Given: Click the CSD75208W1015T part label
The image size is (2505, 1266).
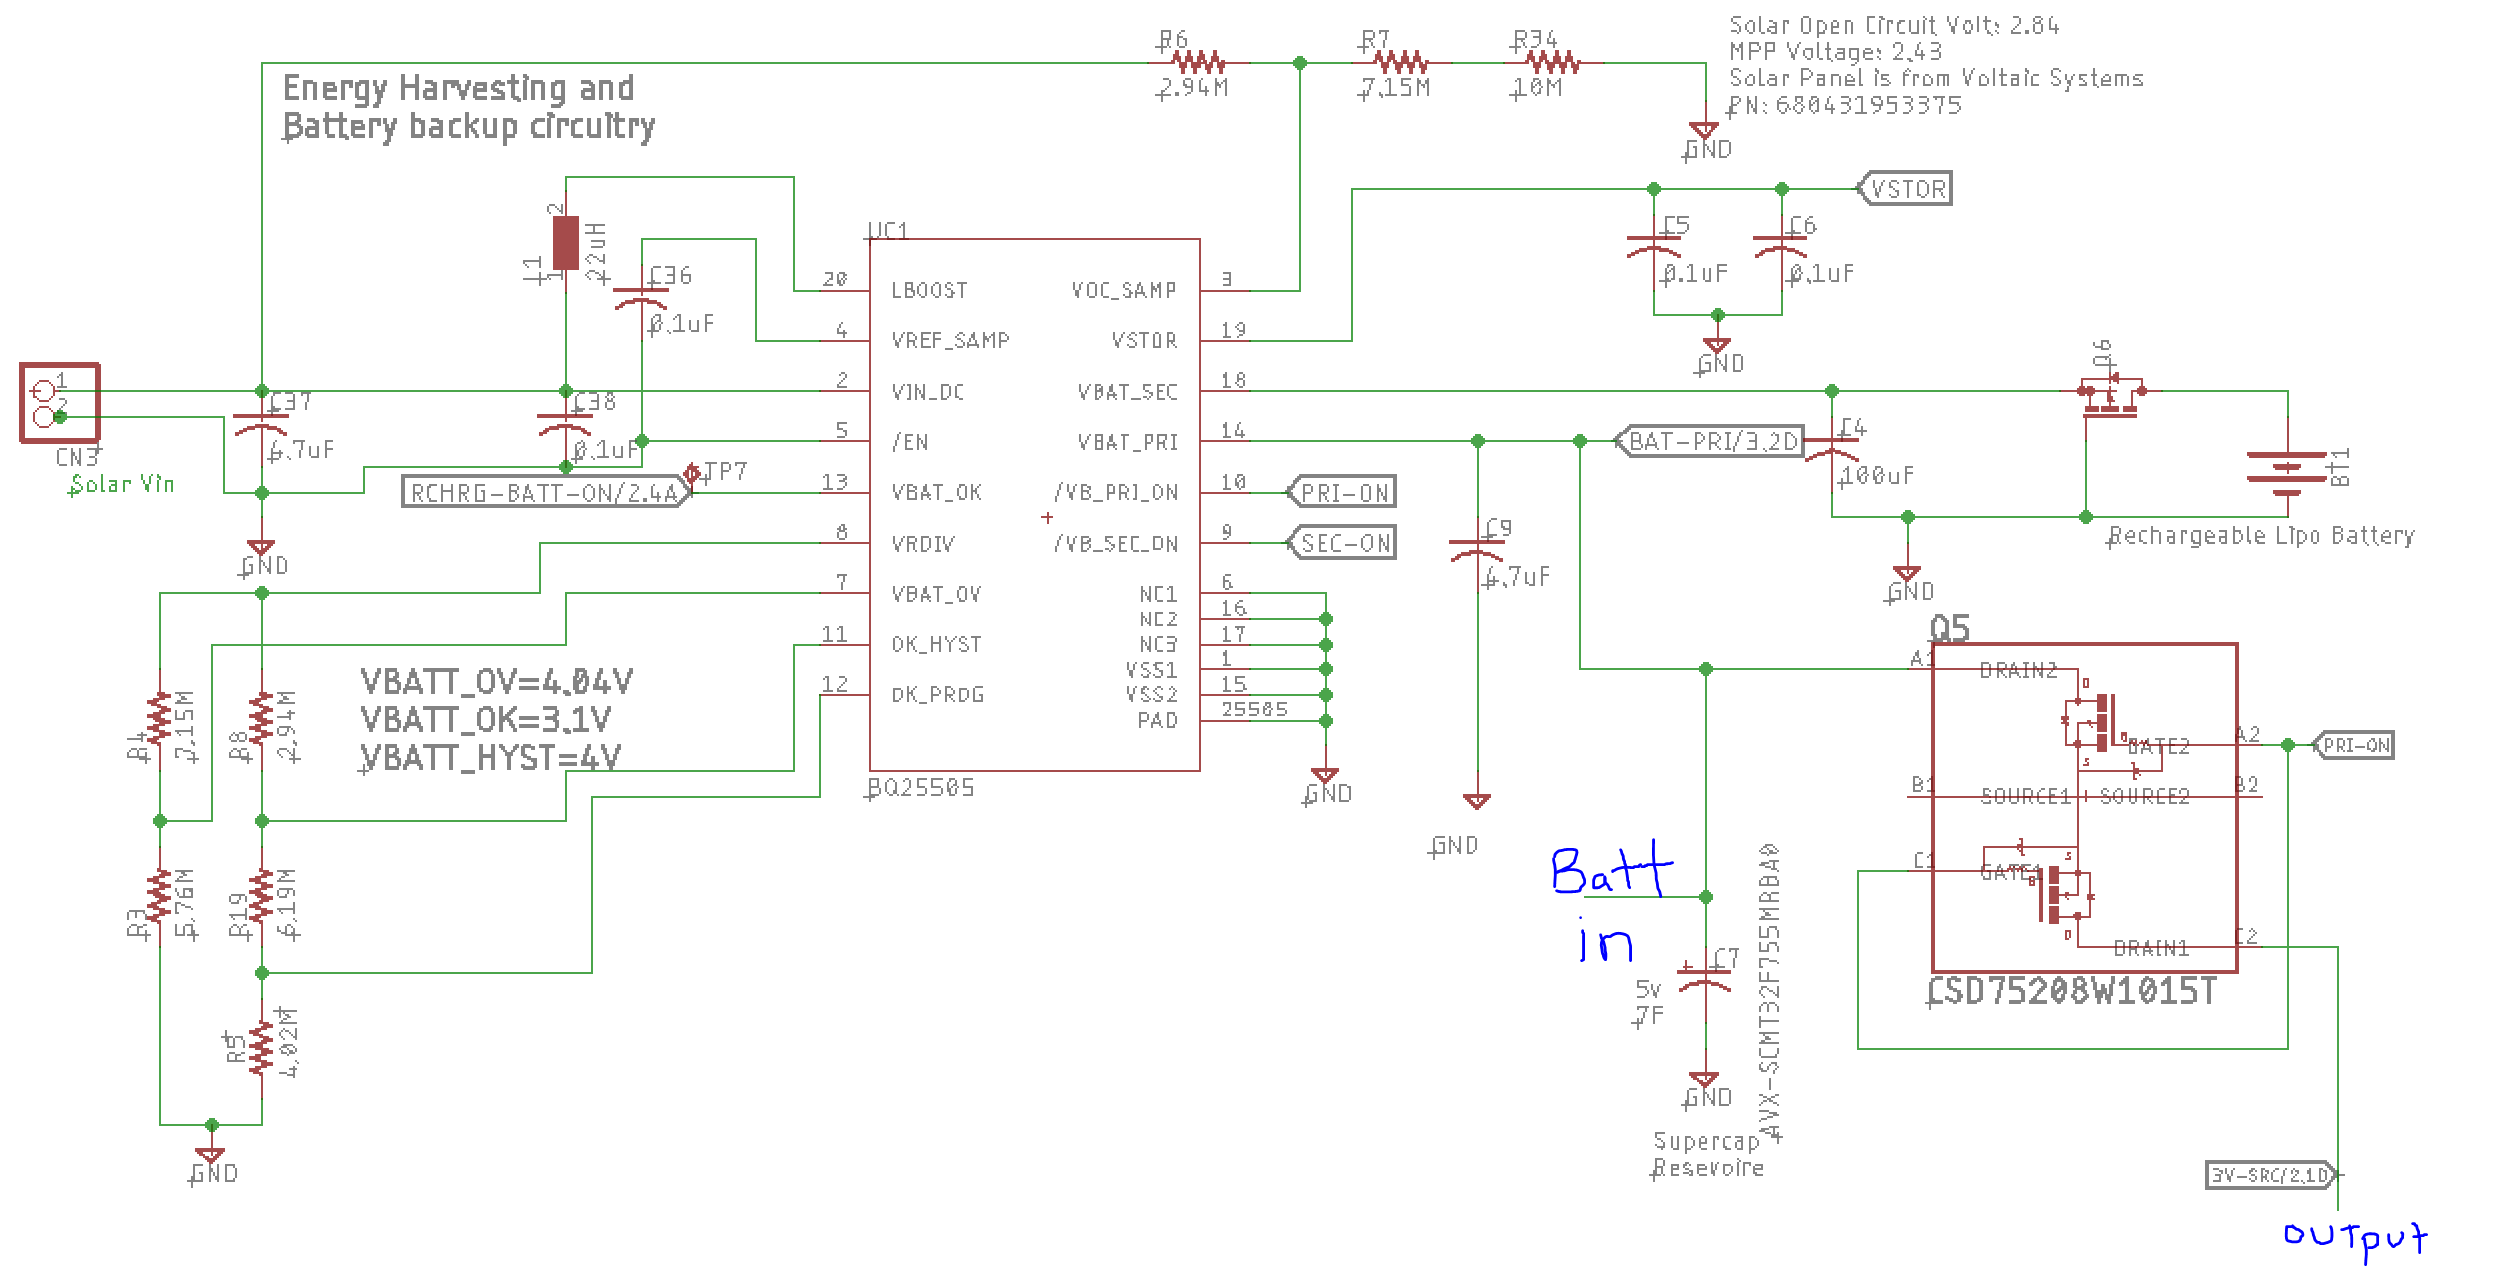Looking at the screenshot, I should click(2071, 991).
